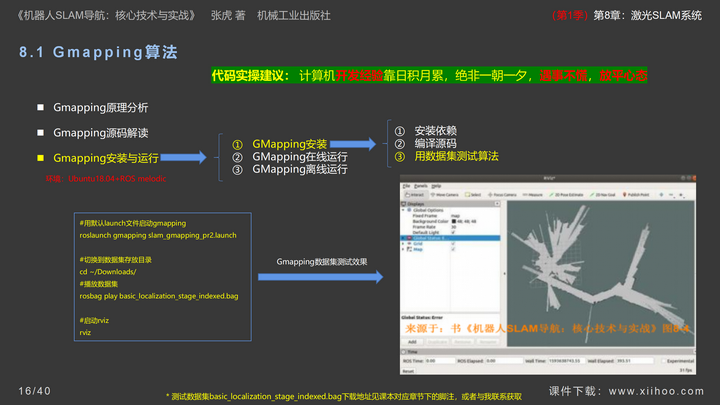720x405 pixels.
Task: Select the Publish Point tool
Action: 636,195
